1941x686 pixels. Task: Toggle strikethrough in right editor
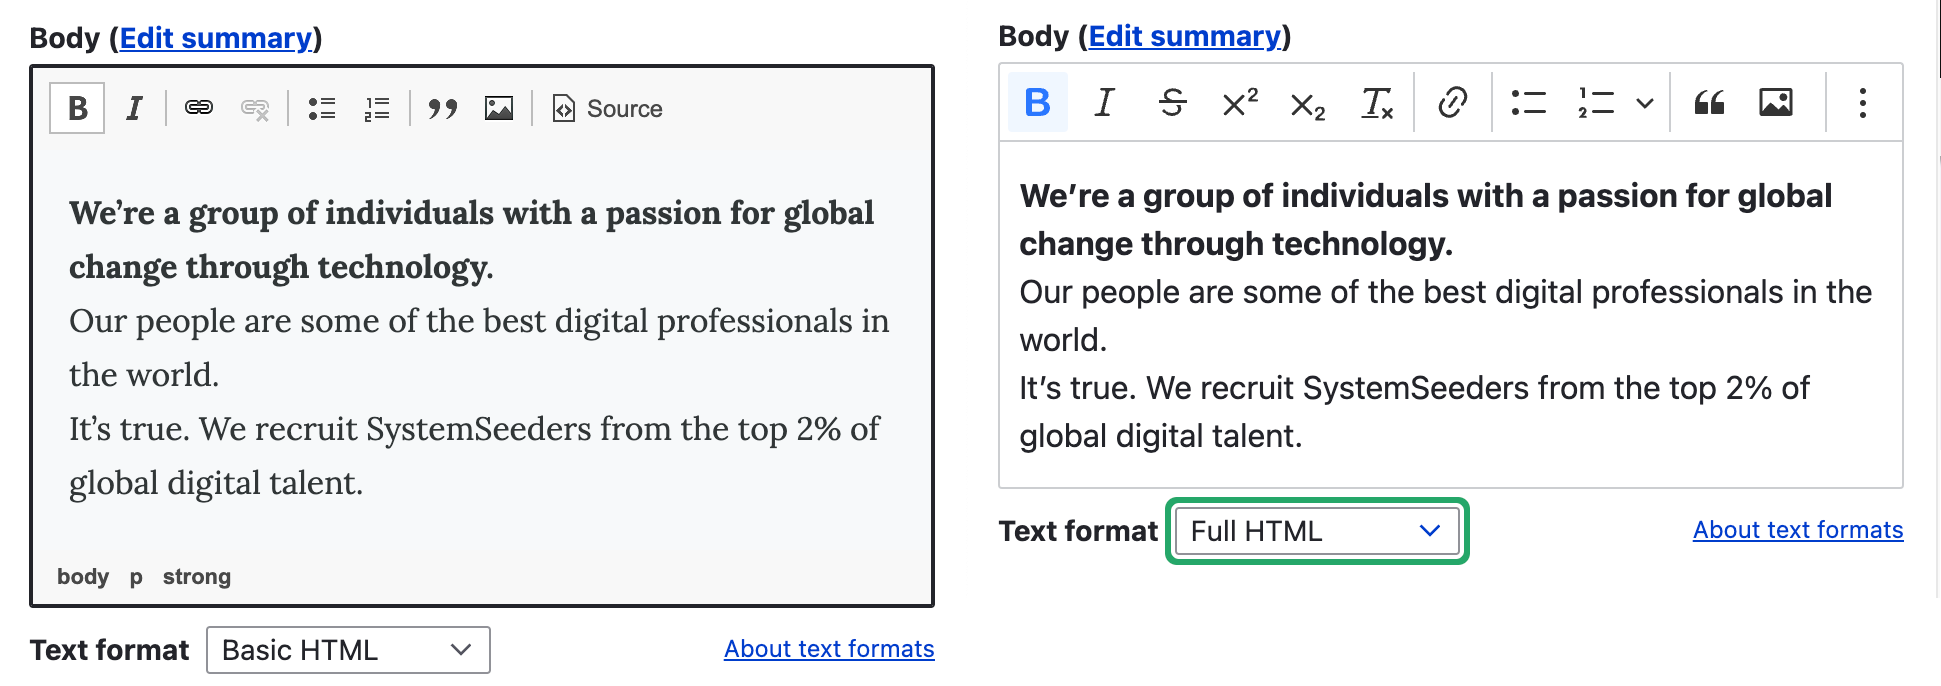[x=1172, y=102]
